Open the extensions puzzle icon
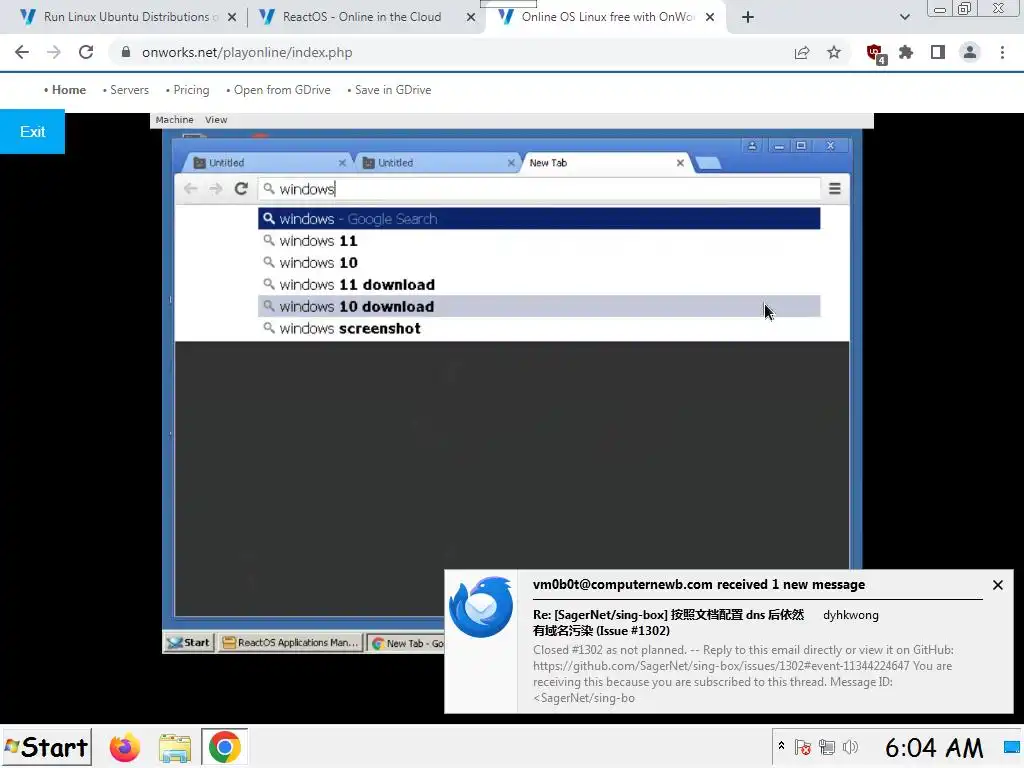The height and width of the screenshot is (768, 1024). 906,52
